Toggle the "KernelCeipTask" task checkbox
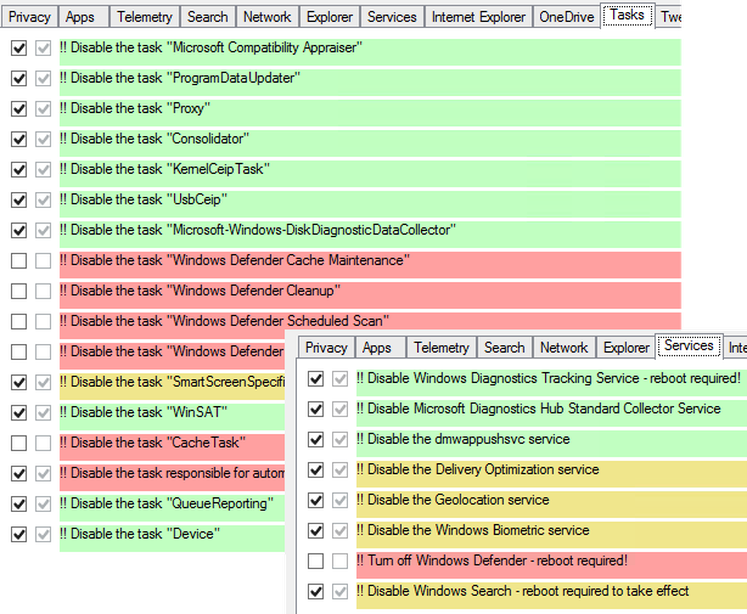Viewport: 747px width, 614px height. coord(19,170)
